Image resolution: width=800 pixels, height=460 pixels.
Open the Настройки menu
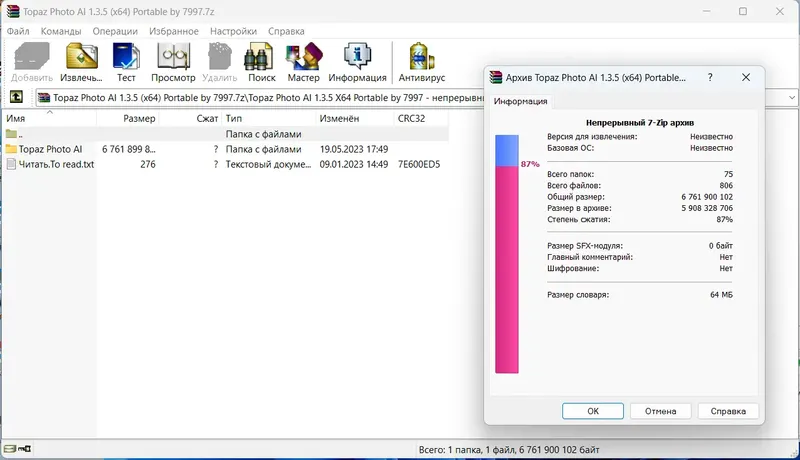[233, 31]
